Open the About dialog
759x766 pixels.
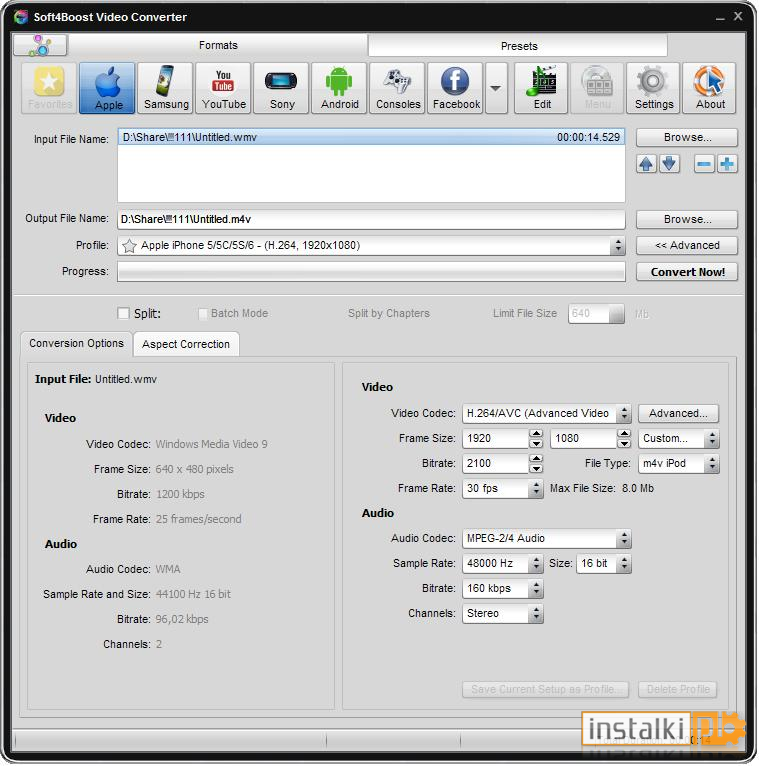tap(709, 88)
